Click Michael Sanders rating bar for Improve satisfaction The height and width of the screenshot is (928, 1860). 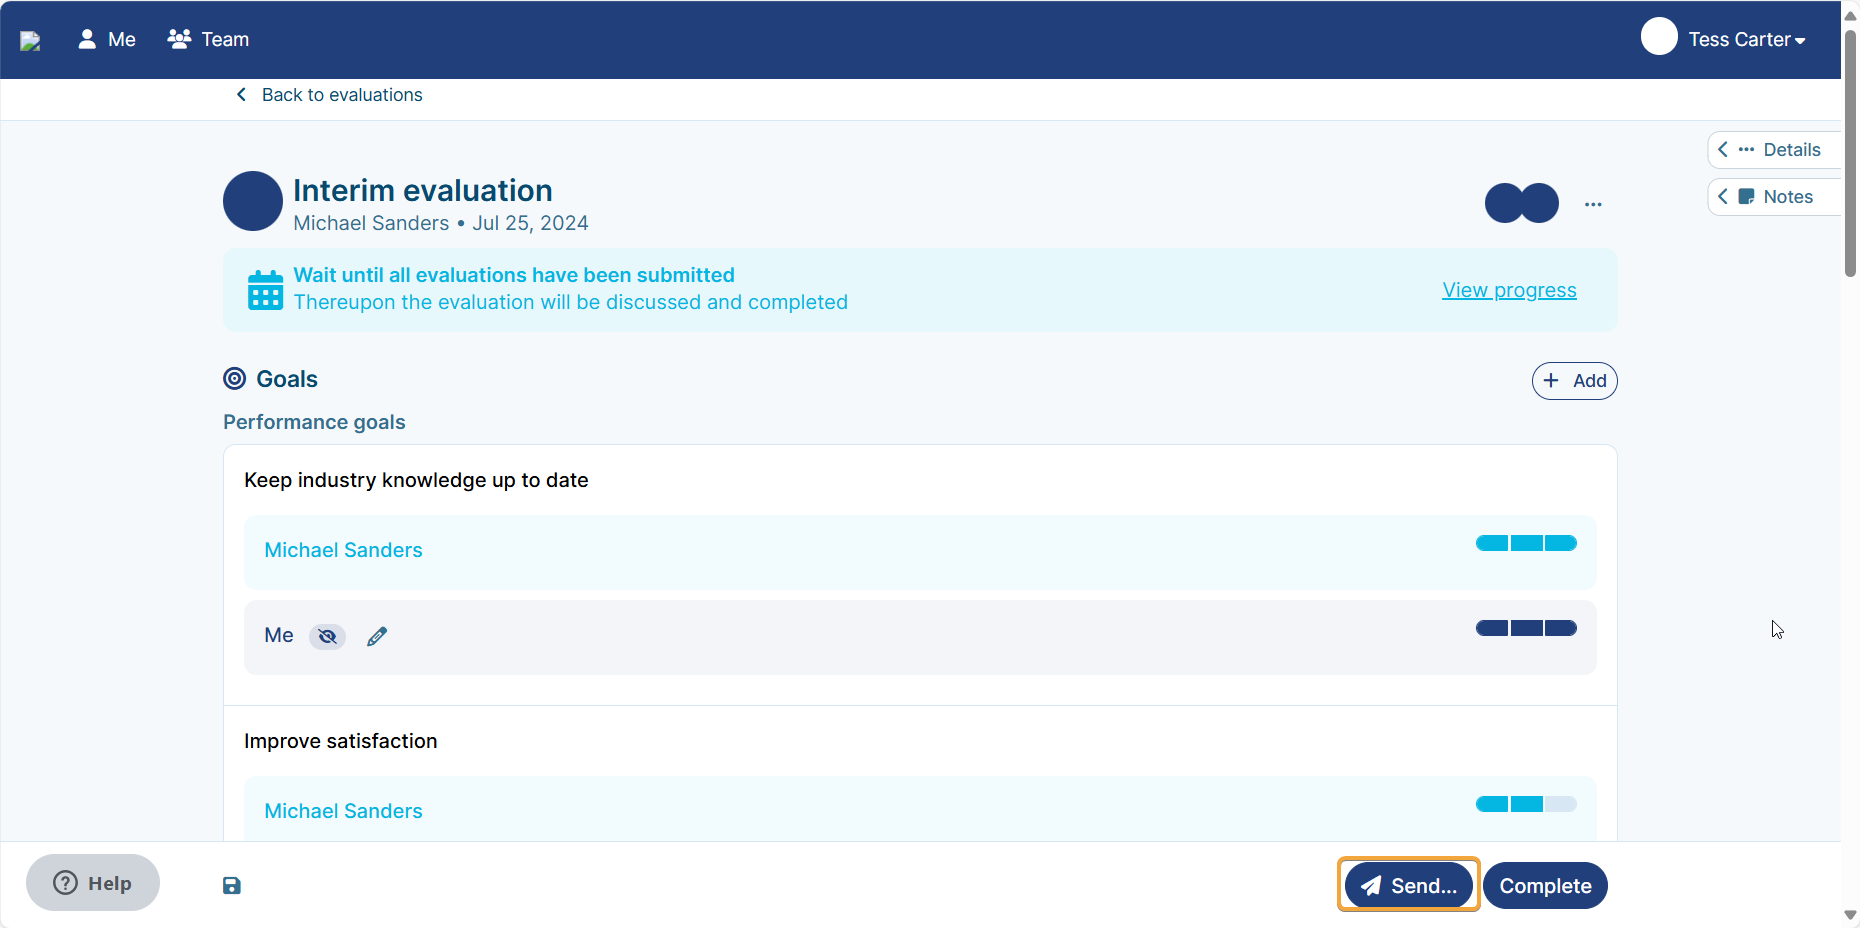1526,804
